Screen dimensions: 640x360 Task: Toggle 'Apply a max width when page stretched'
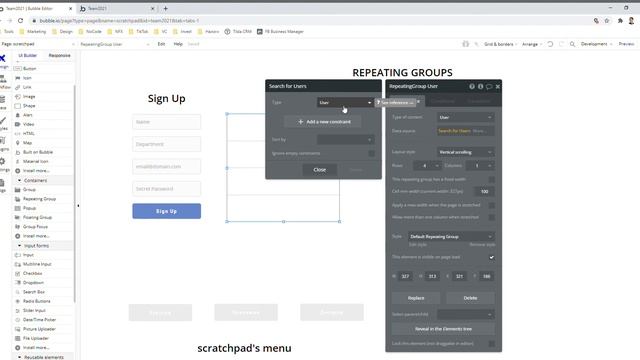[491, 205]
